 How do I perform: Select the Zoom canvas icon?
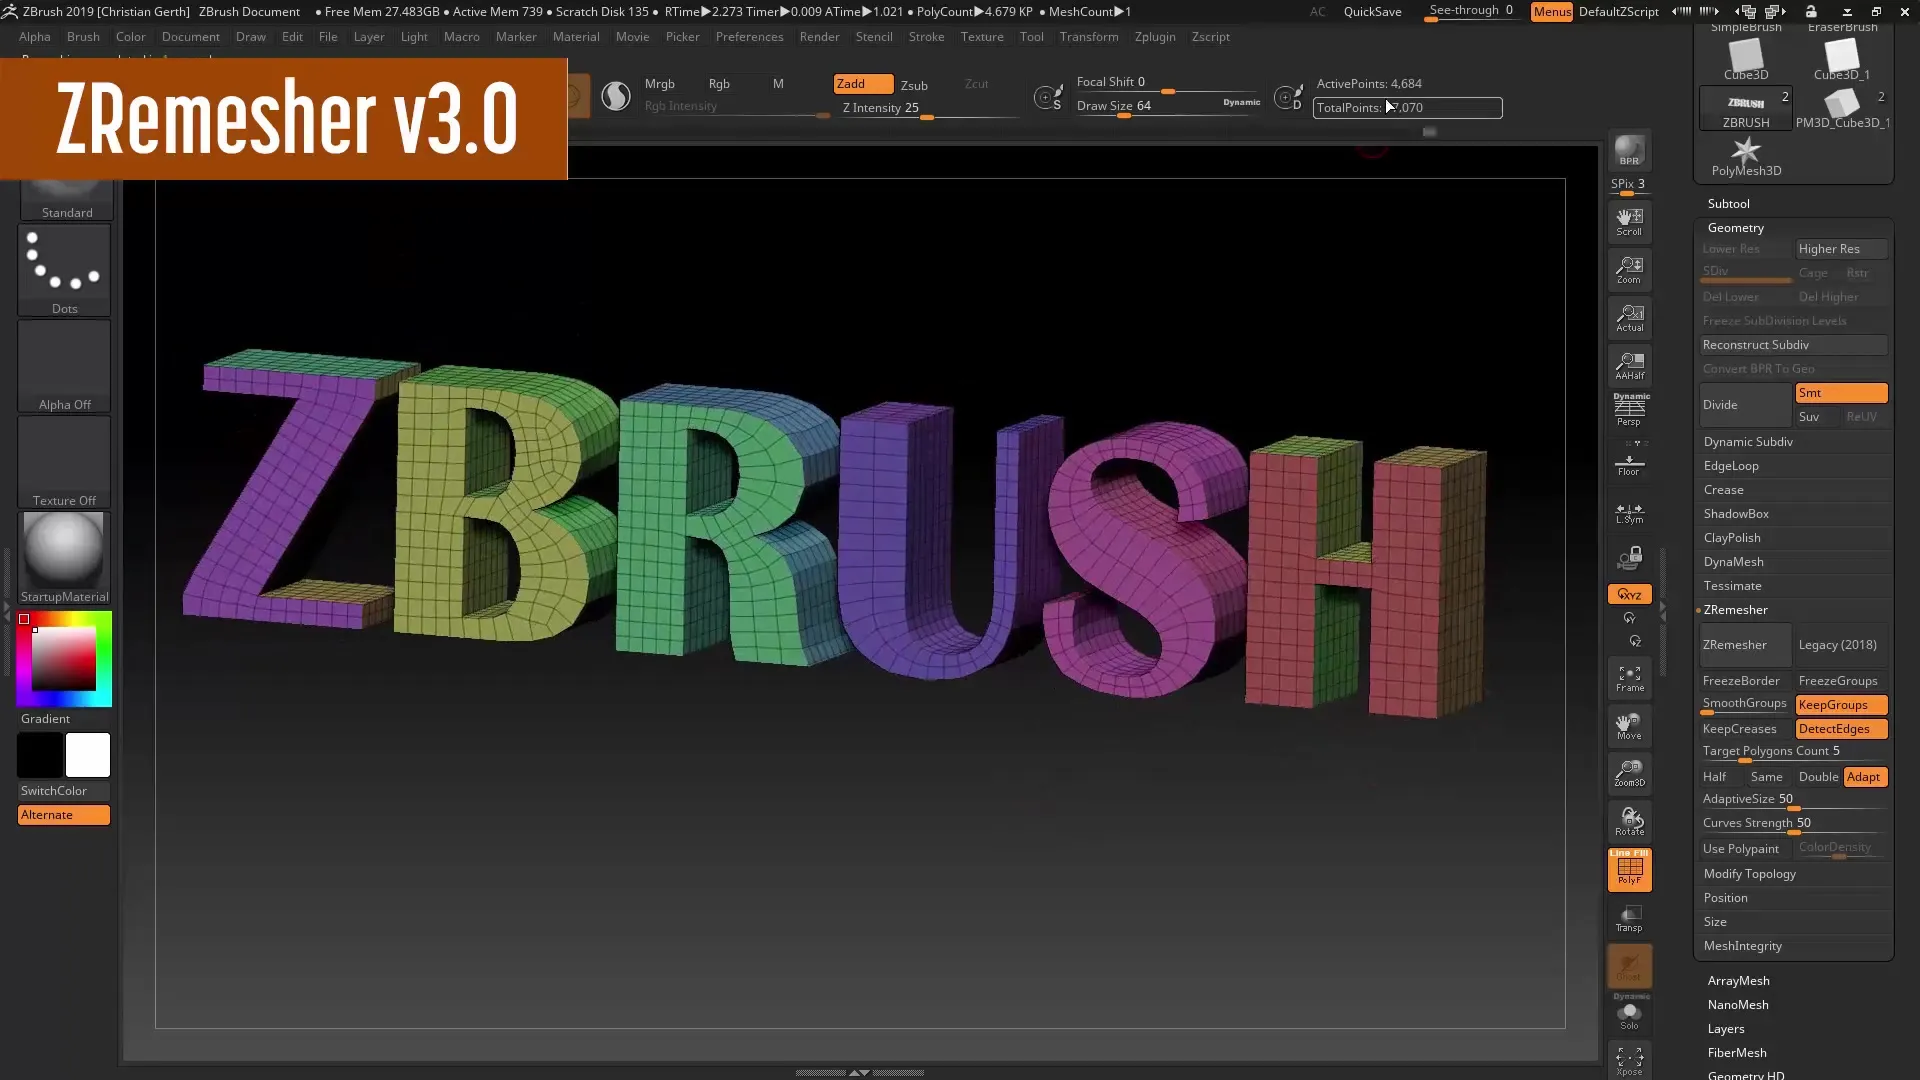point(1629,270)
